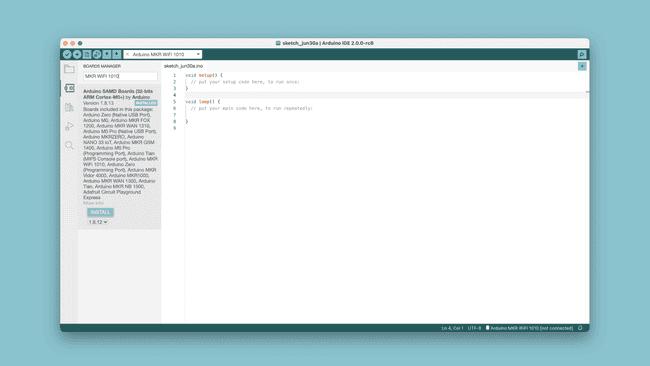This screenshot has width=650, height=366.
Task: Click the editor options button beside the tab bar
Action: pos(582,66)
